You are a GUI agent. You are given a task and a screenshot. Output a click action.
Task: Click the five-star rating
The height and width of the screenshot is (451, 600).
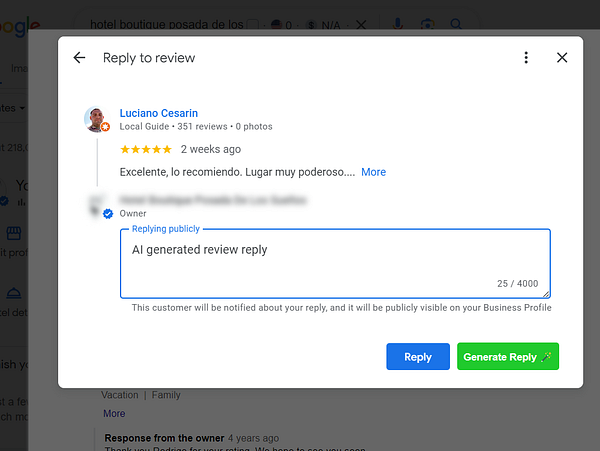coord(146,149)
